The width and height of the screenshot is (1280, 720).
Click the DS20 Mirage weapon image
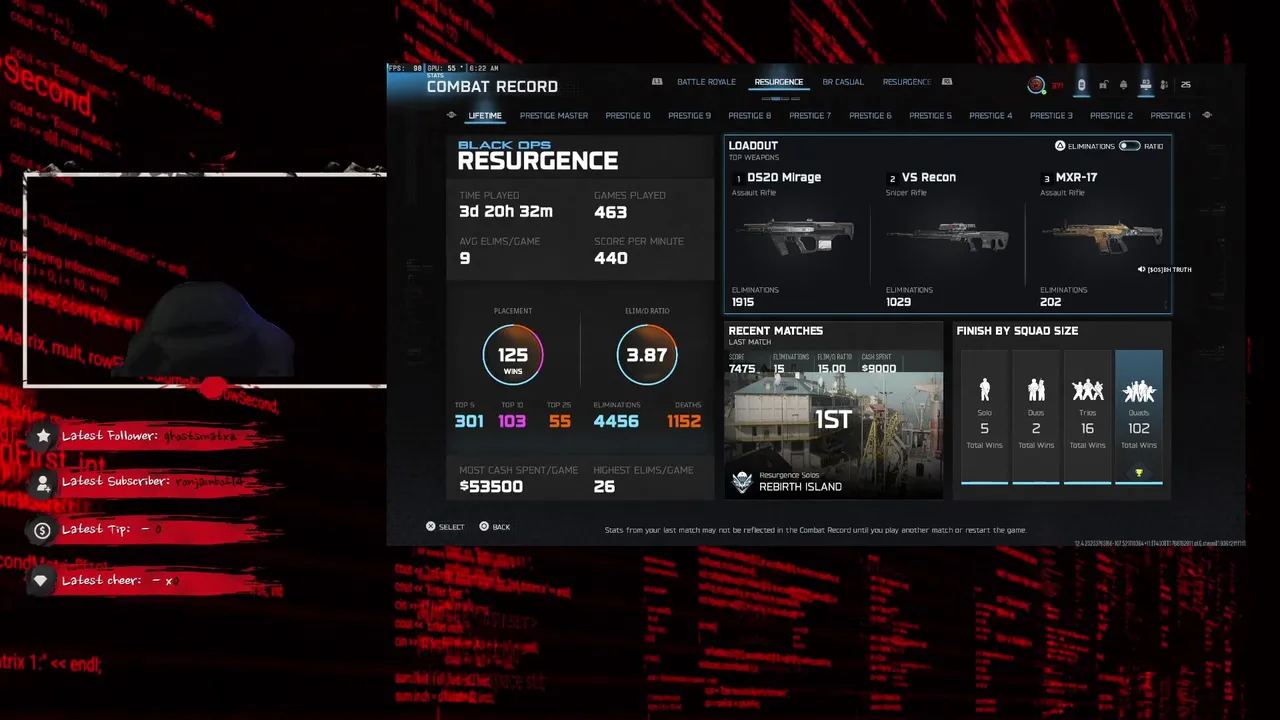(x=798, y=237)
